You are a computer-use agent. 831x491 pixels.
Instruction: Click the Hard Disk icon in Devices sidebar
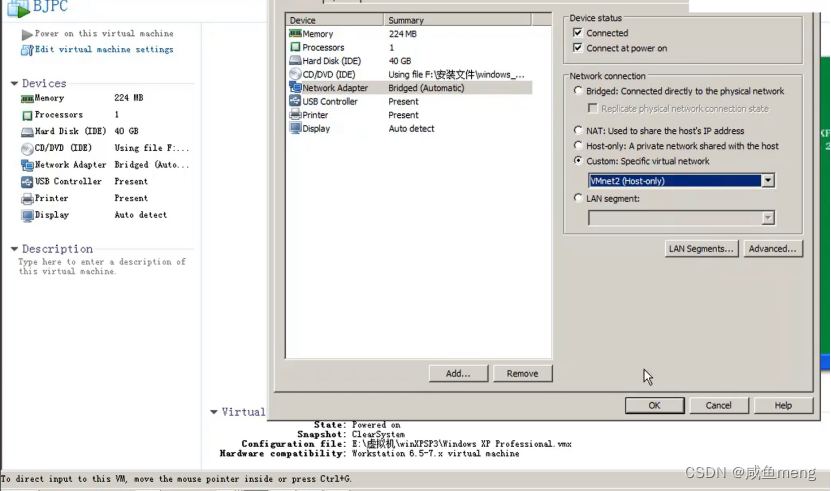[27, 132]
